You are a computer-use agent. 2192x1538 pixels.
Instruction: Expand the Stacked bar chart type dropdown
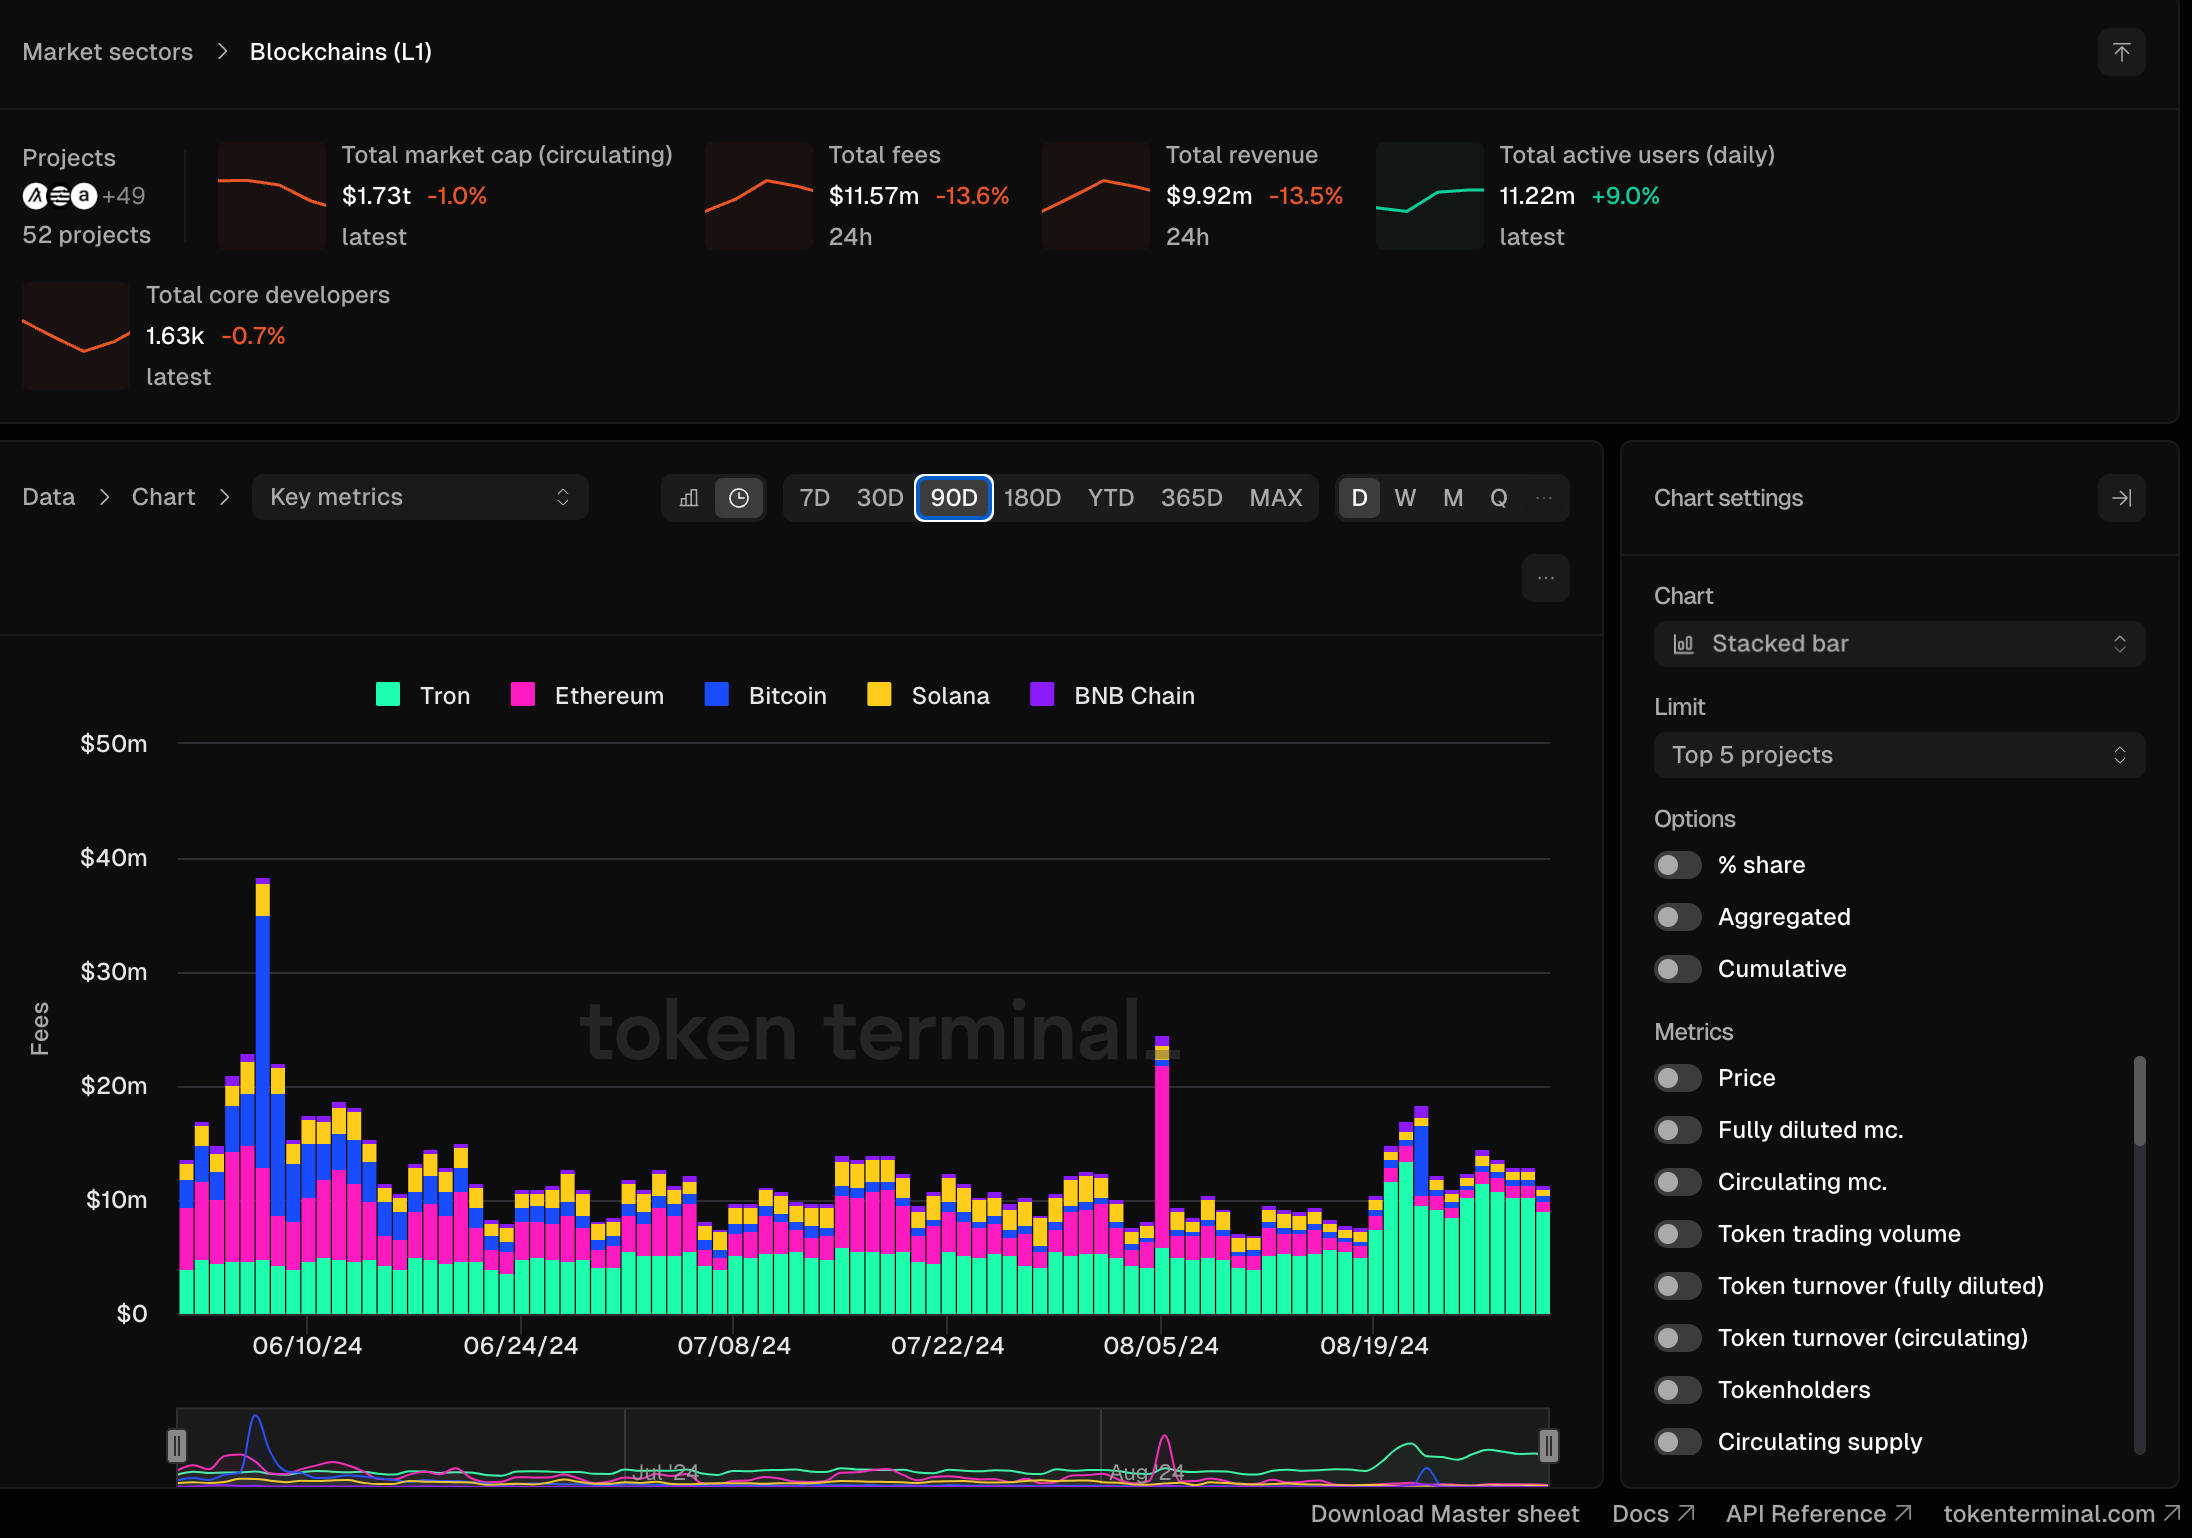tap(1898, 644)
